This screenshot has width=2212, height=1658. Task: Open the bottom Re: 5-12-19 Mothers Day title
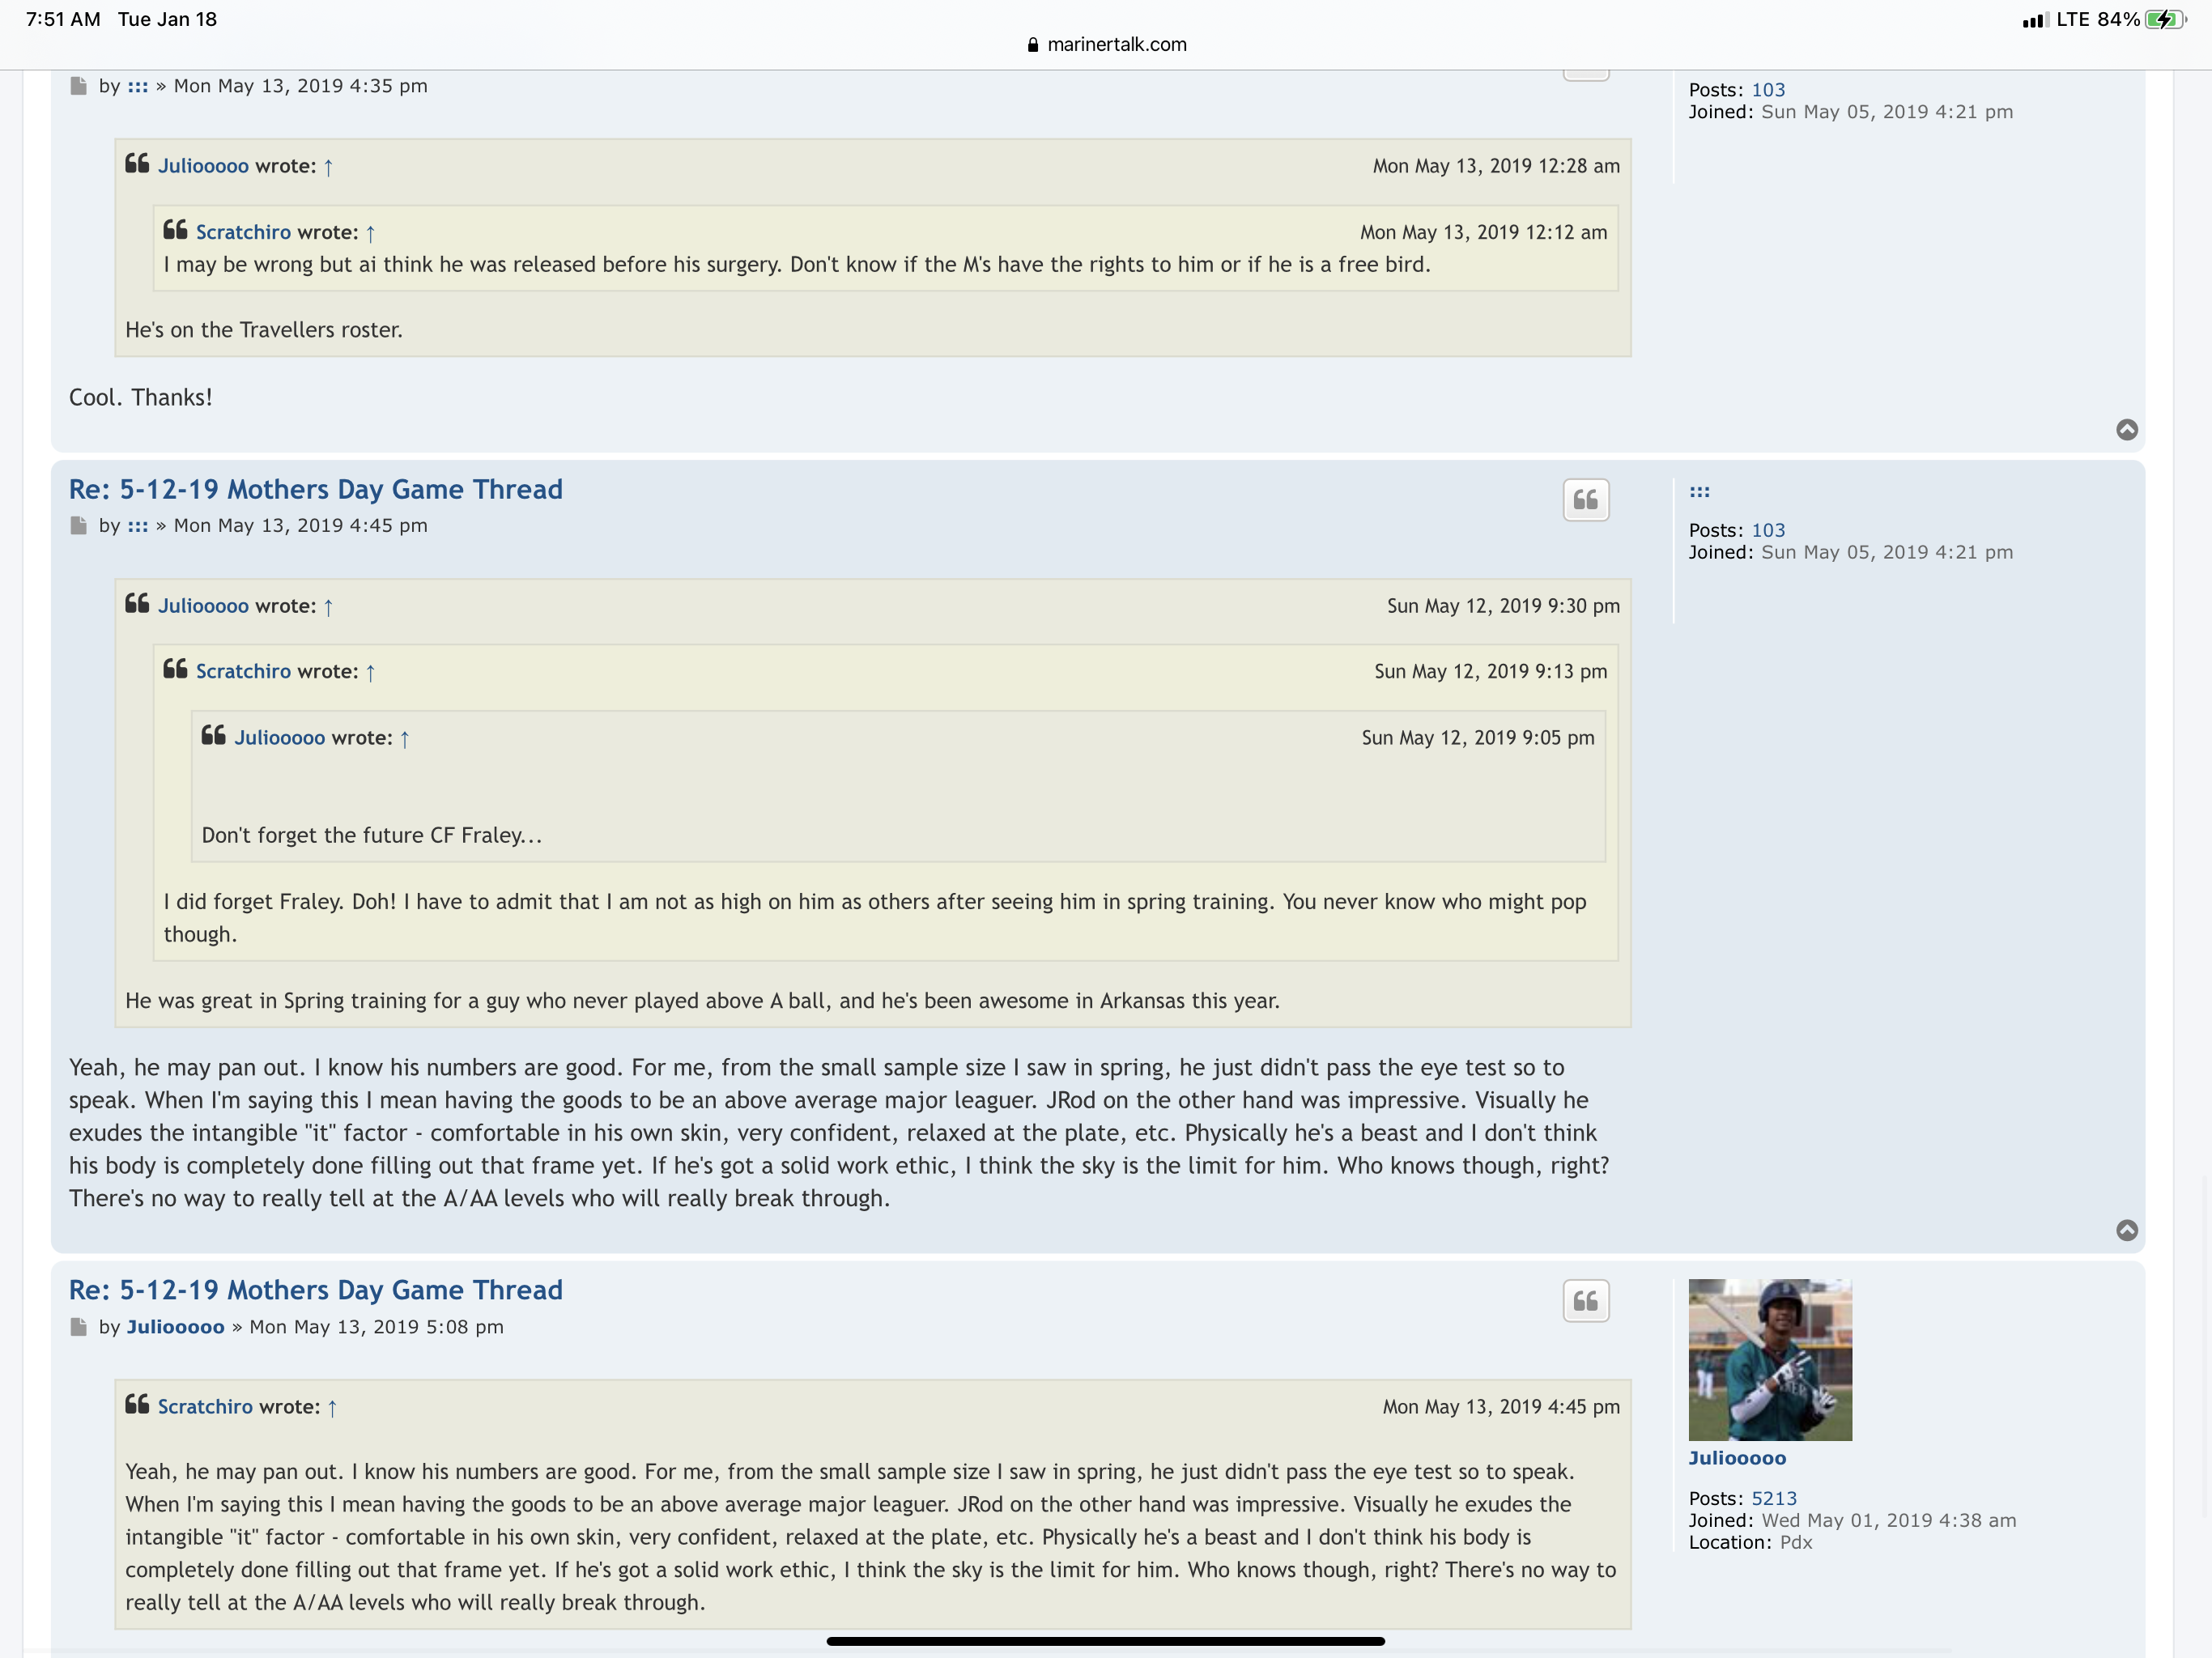click(316, 1290)
